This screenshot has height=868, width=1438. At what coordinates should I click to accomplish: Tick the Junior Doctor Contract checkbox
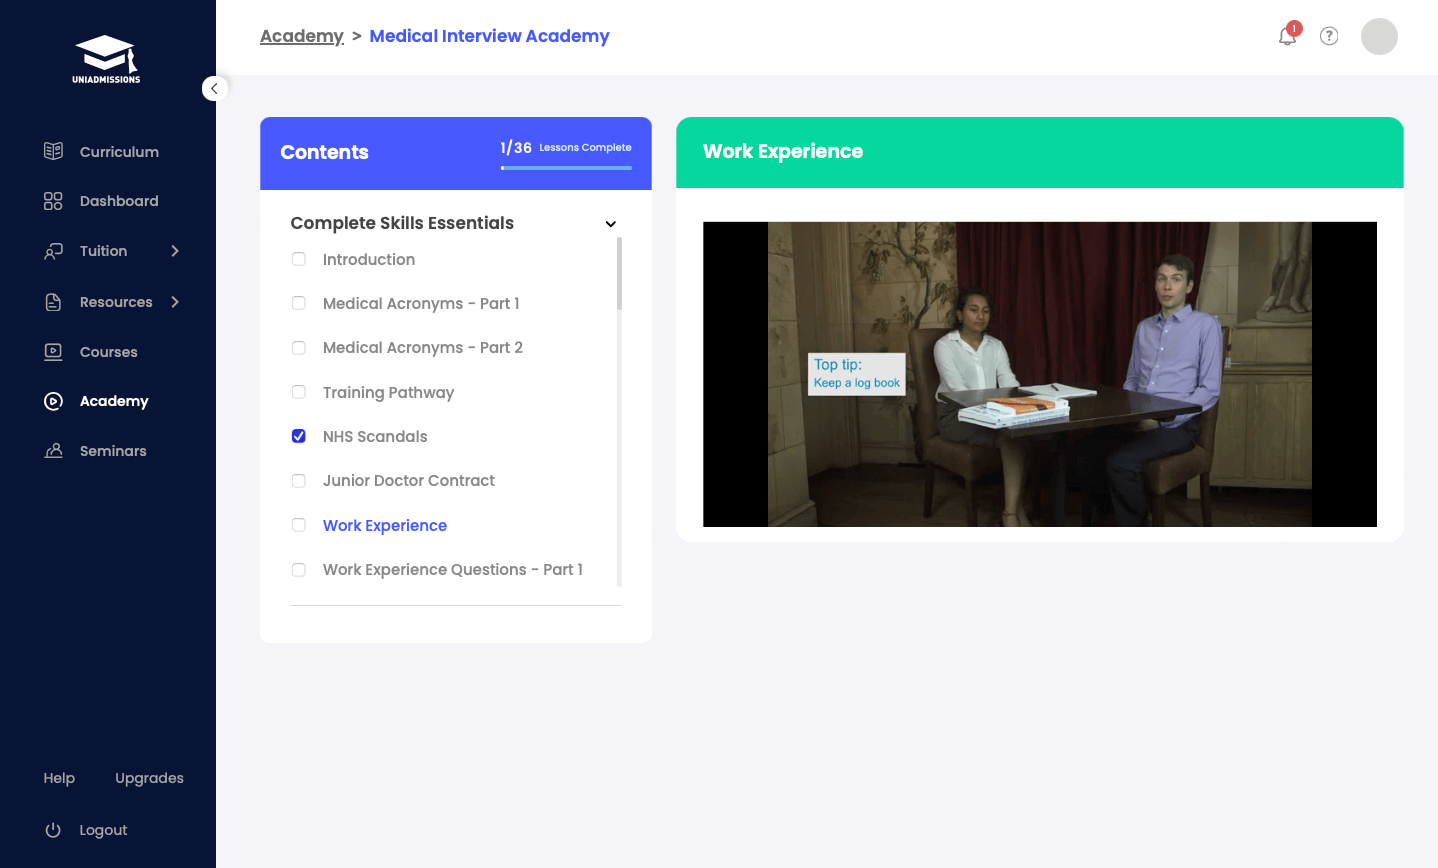click(299, 481)
